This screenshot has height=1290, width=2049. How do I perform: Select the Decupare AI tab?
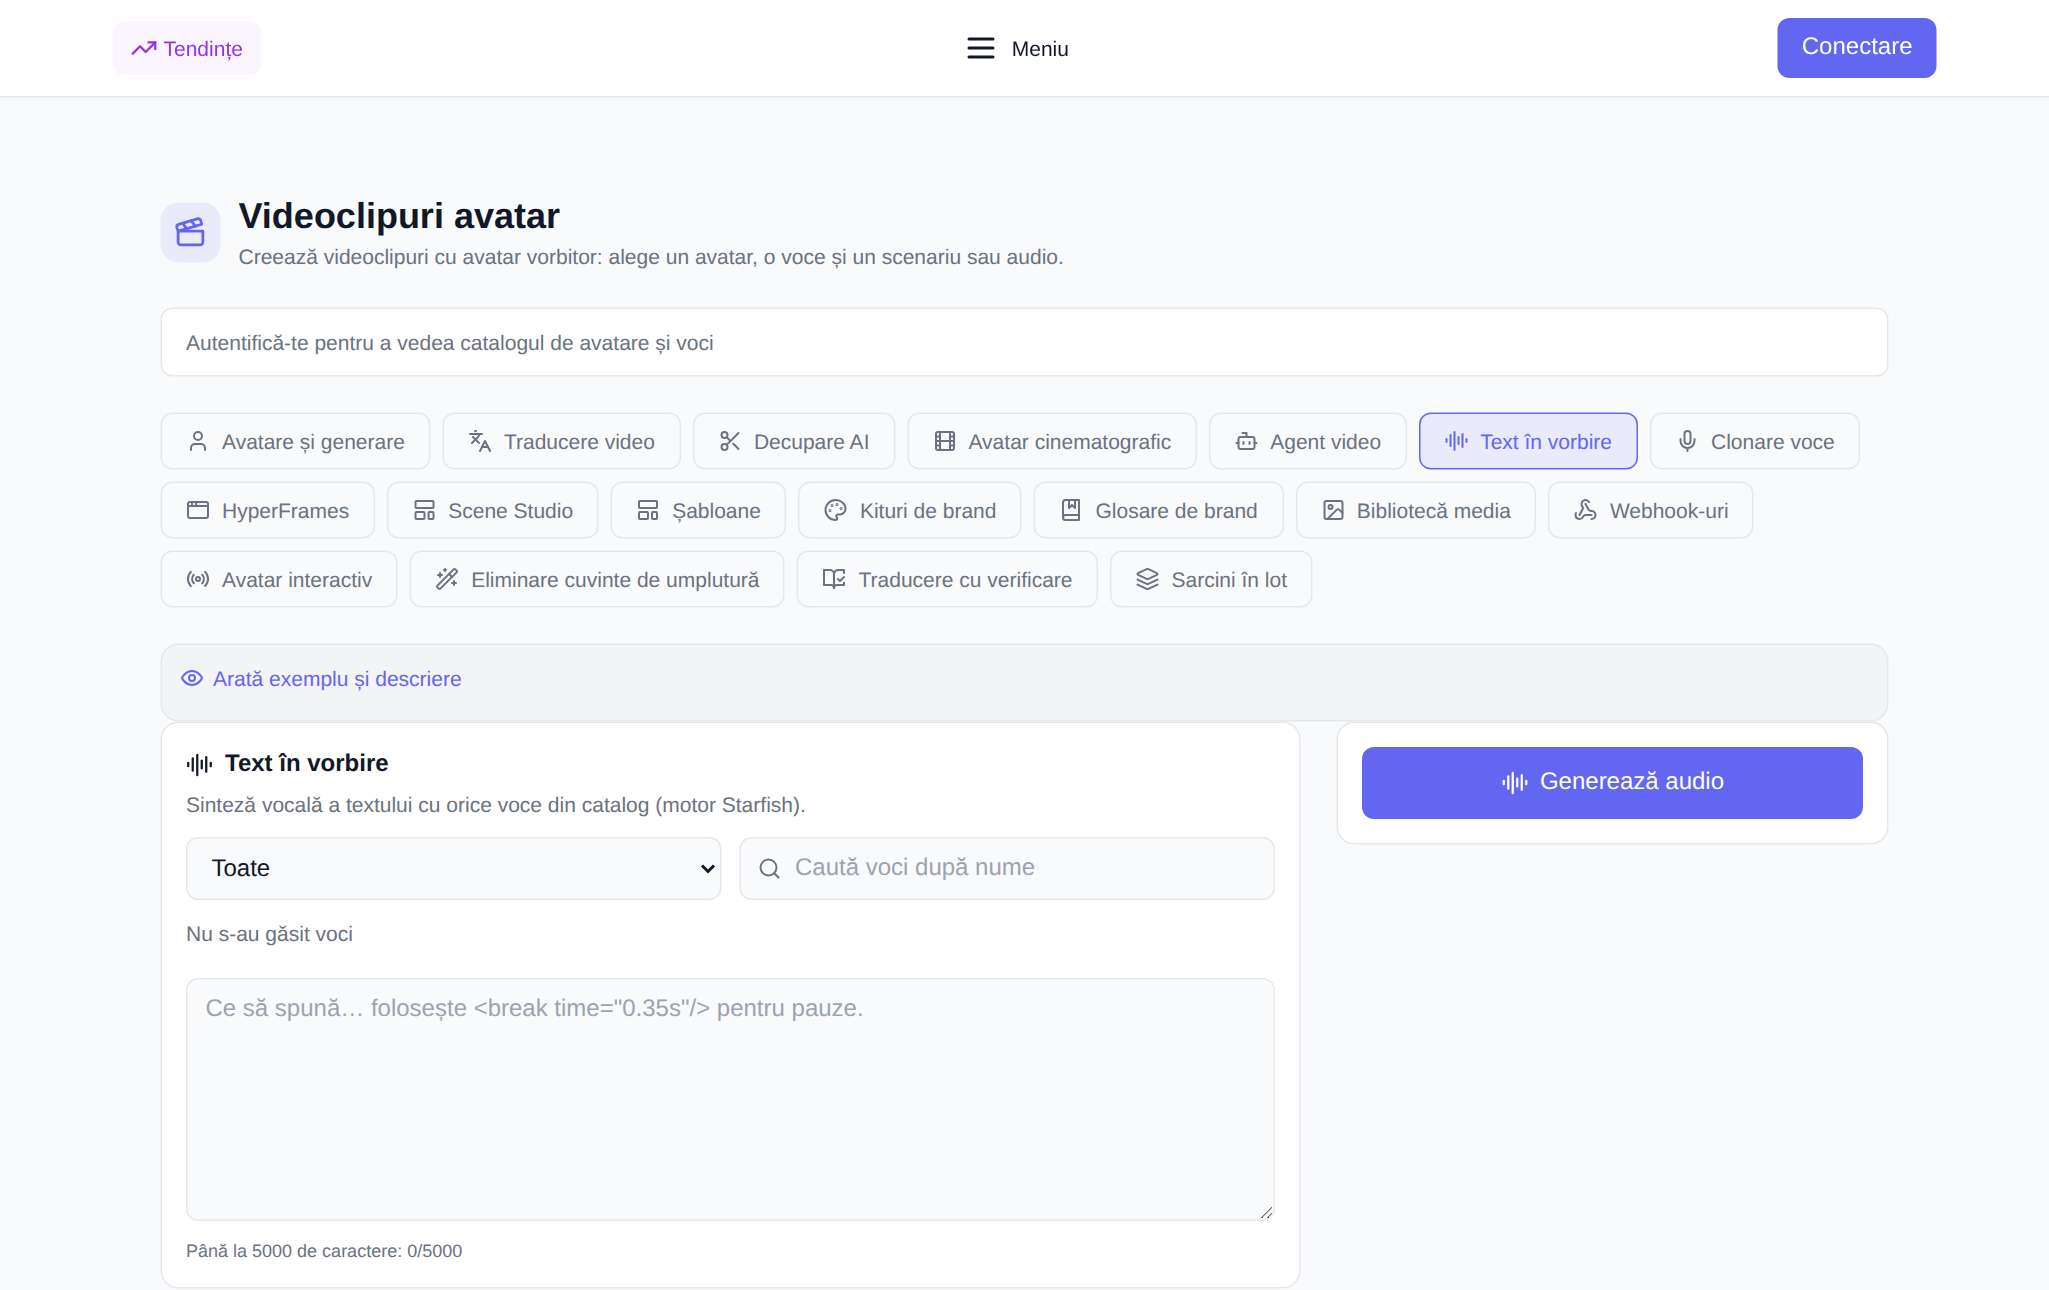tap(794, 441)
